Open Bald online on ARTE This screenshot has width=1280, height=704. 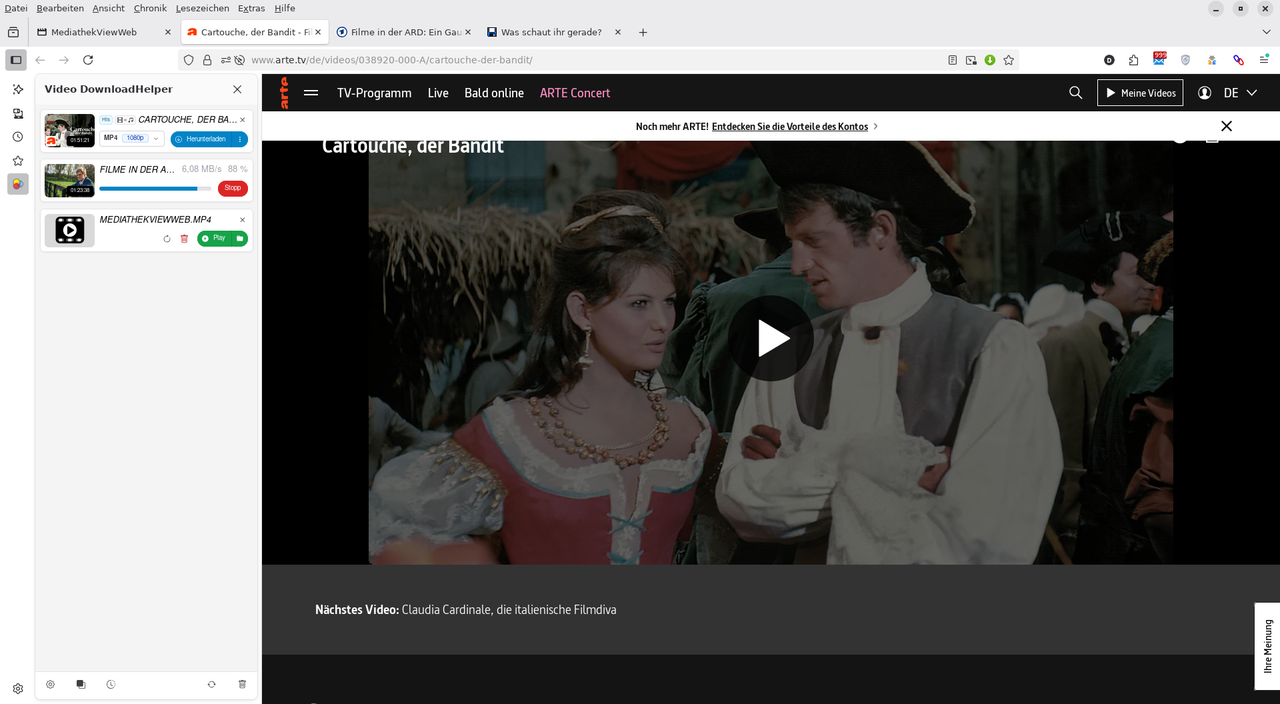(494, 93)
